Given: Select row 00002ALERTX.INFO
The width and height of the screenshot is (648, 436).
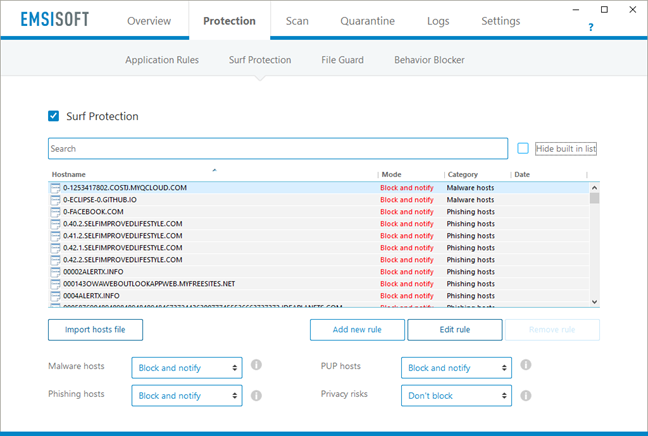Looking at the screenshot, I should [319, 272].
